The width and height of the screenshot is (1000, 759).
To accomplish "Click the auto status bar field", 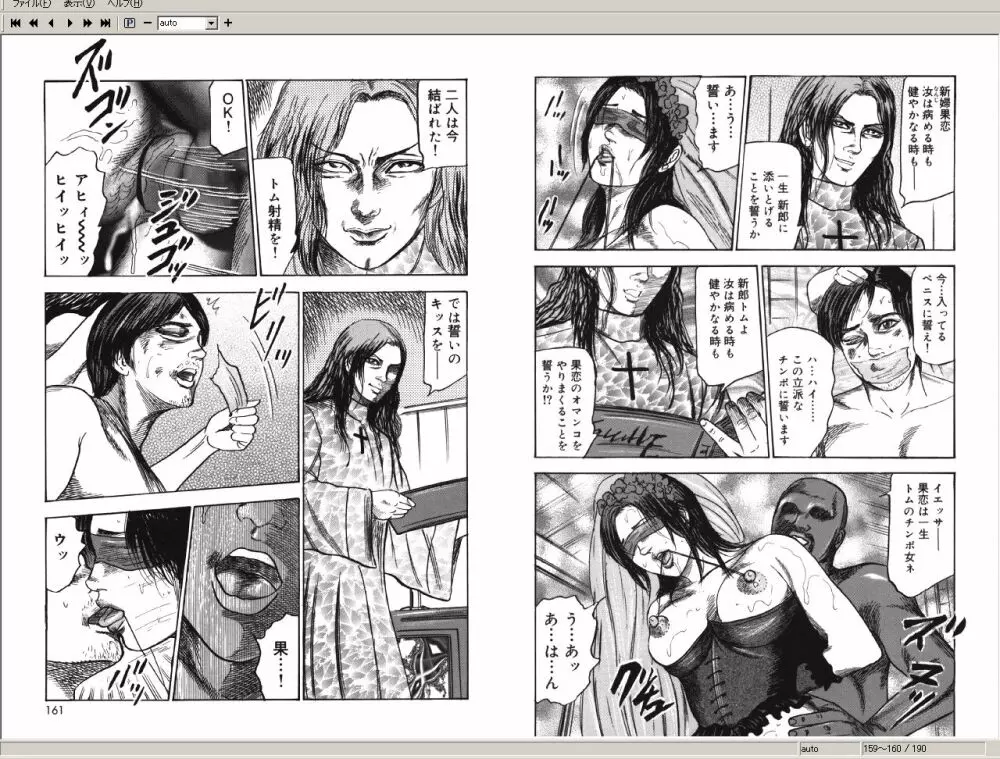I will 827,748.
